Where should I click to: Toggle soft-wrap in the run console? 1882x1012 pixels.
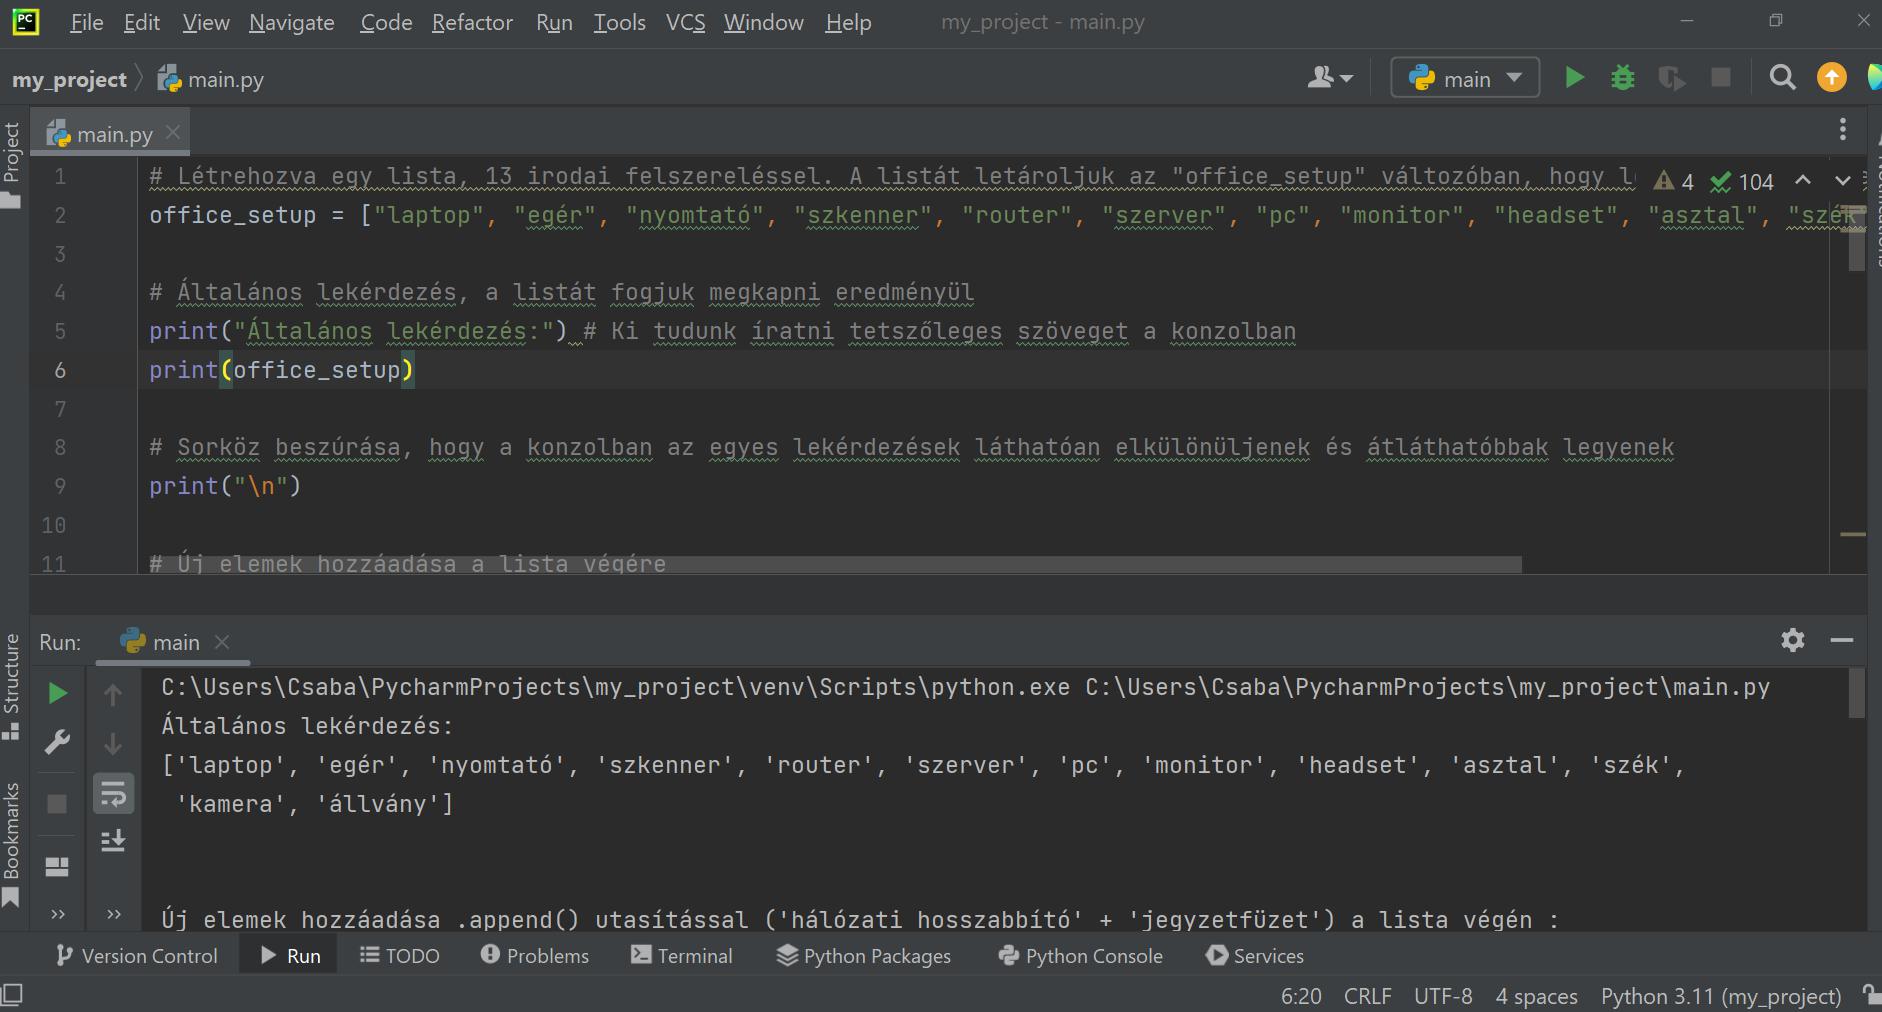(x=112, y=793)
